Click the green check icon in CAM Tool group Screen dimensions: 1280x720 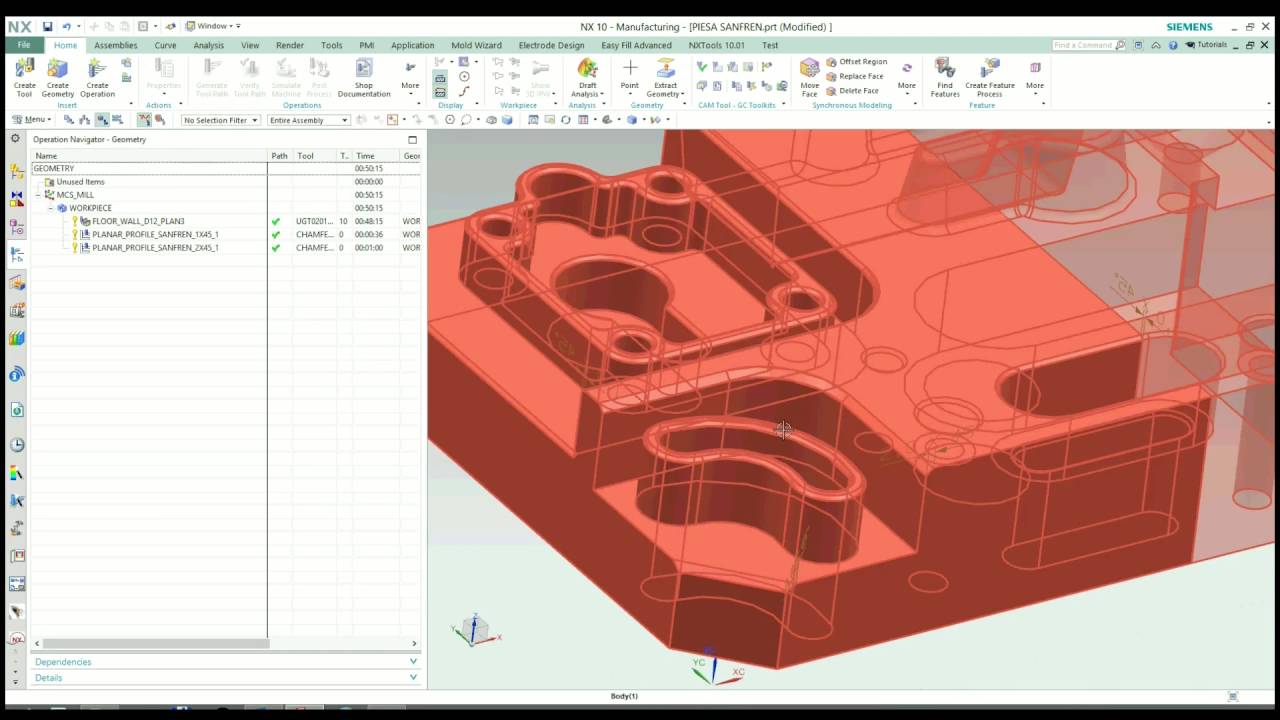(x=701, y=66)
